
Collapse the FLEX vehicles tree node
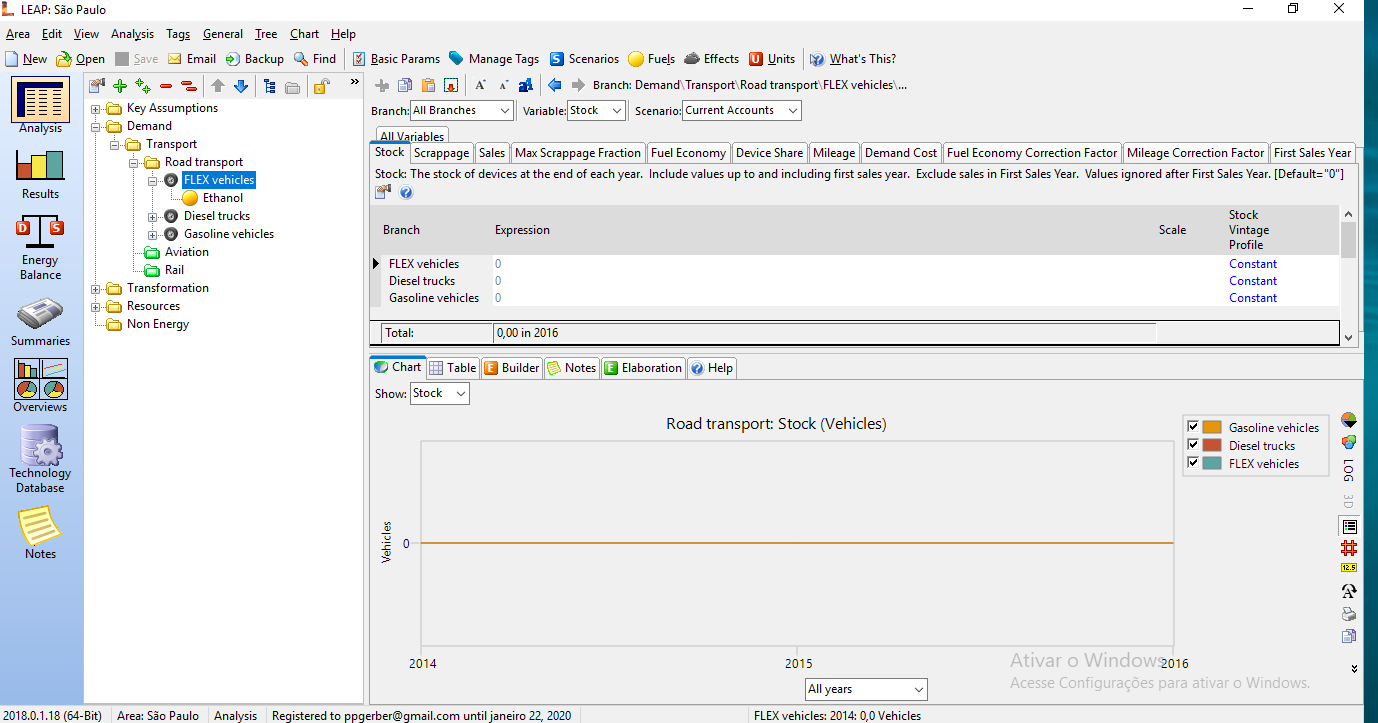153,180
